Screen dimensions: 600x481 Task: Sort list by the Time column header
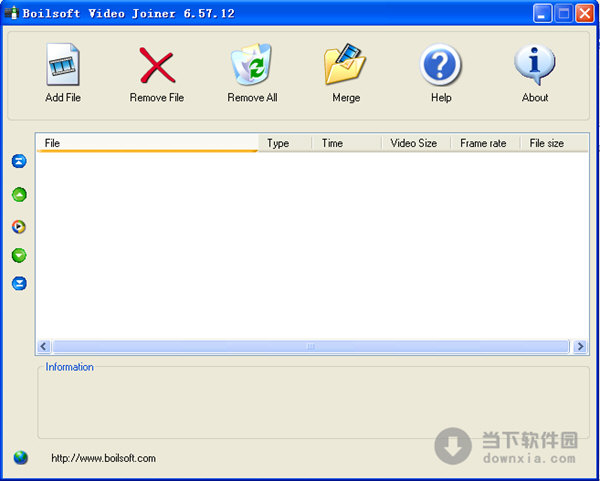[346, 143]
